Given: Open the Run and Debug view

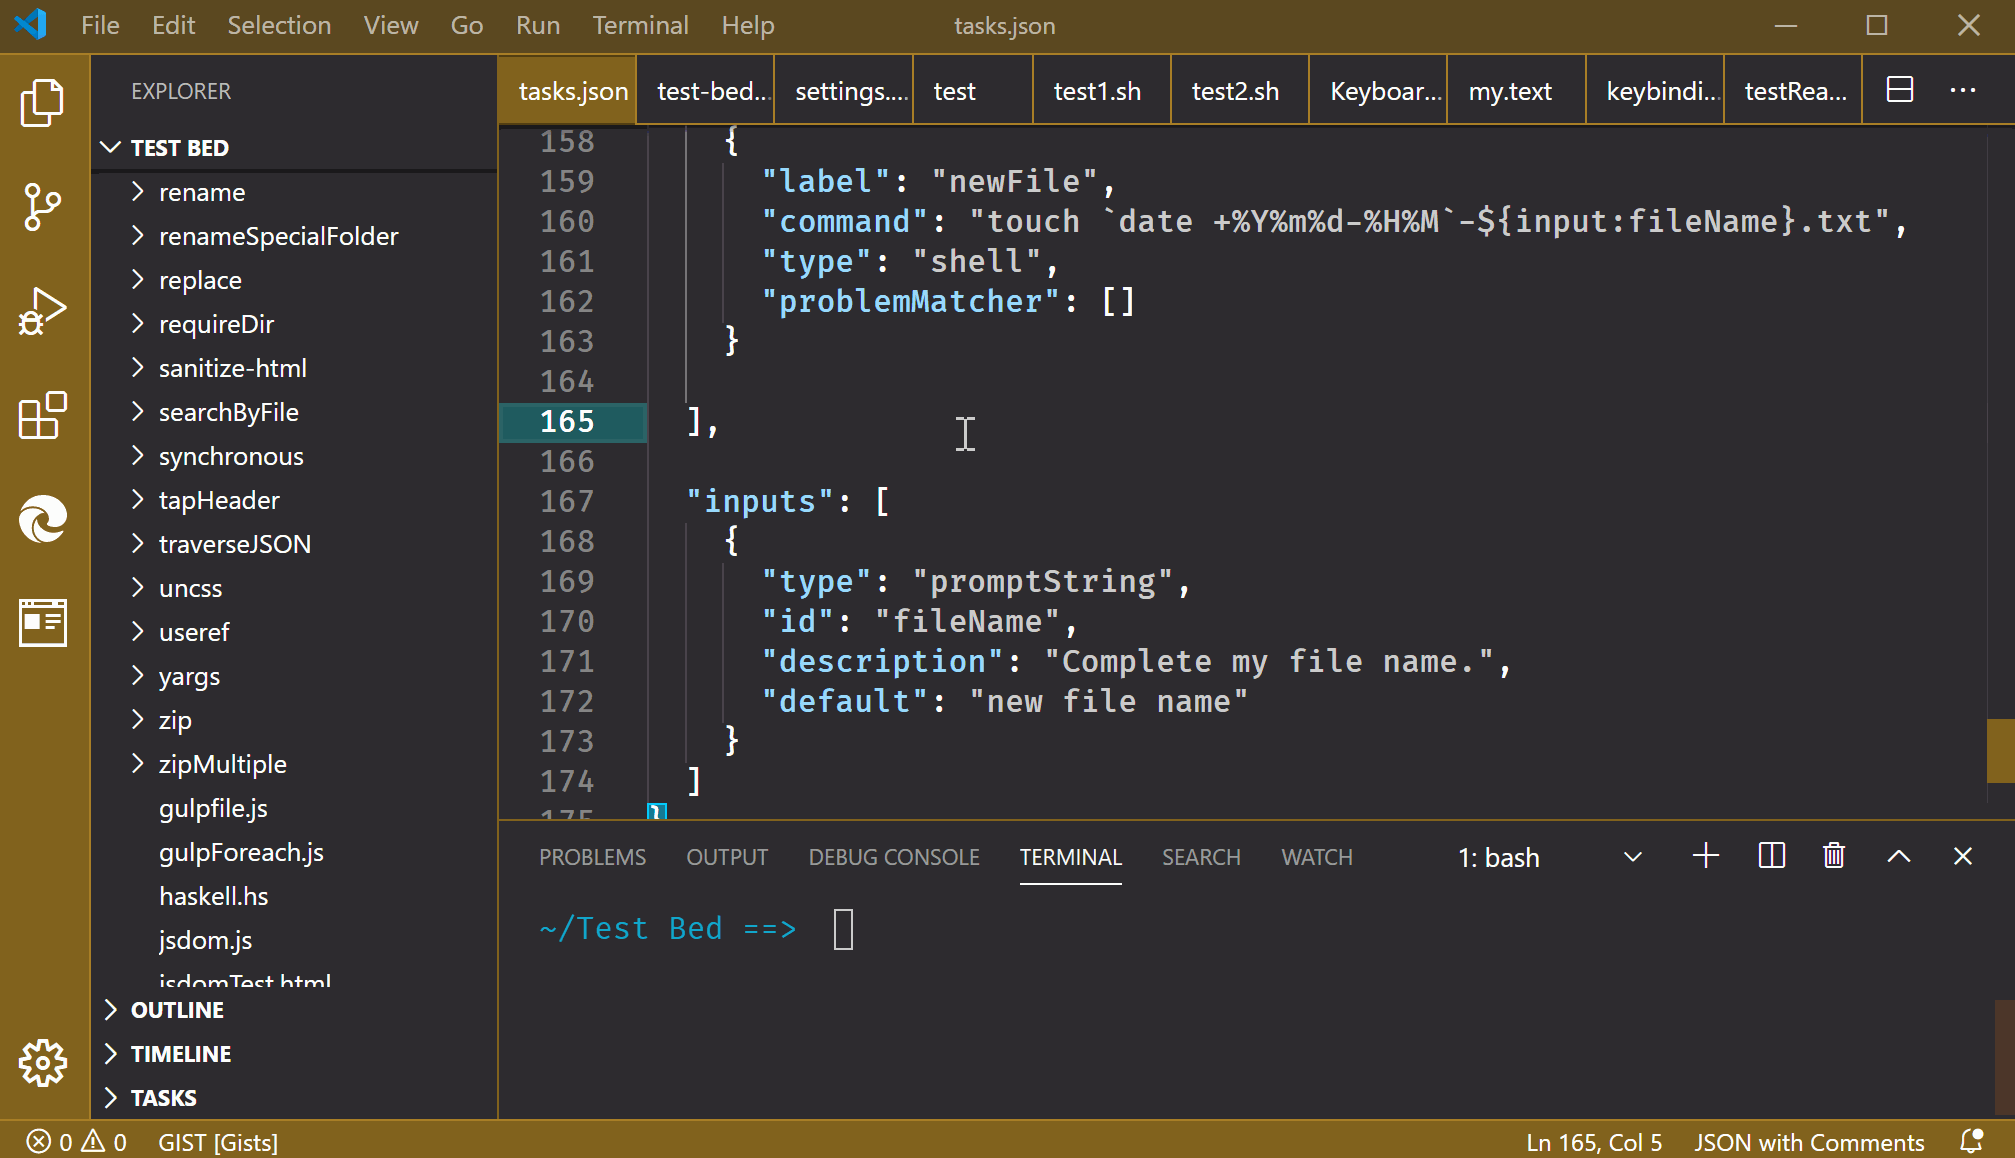Looking at the screenshot, I should 43,312.
